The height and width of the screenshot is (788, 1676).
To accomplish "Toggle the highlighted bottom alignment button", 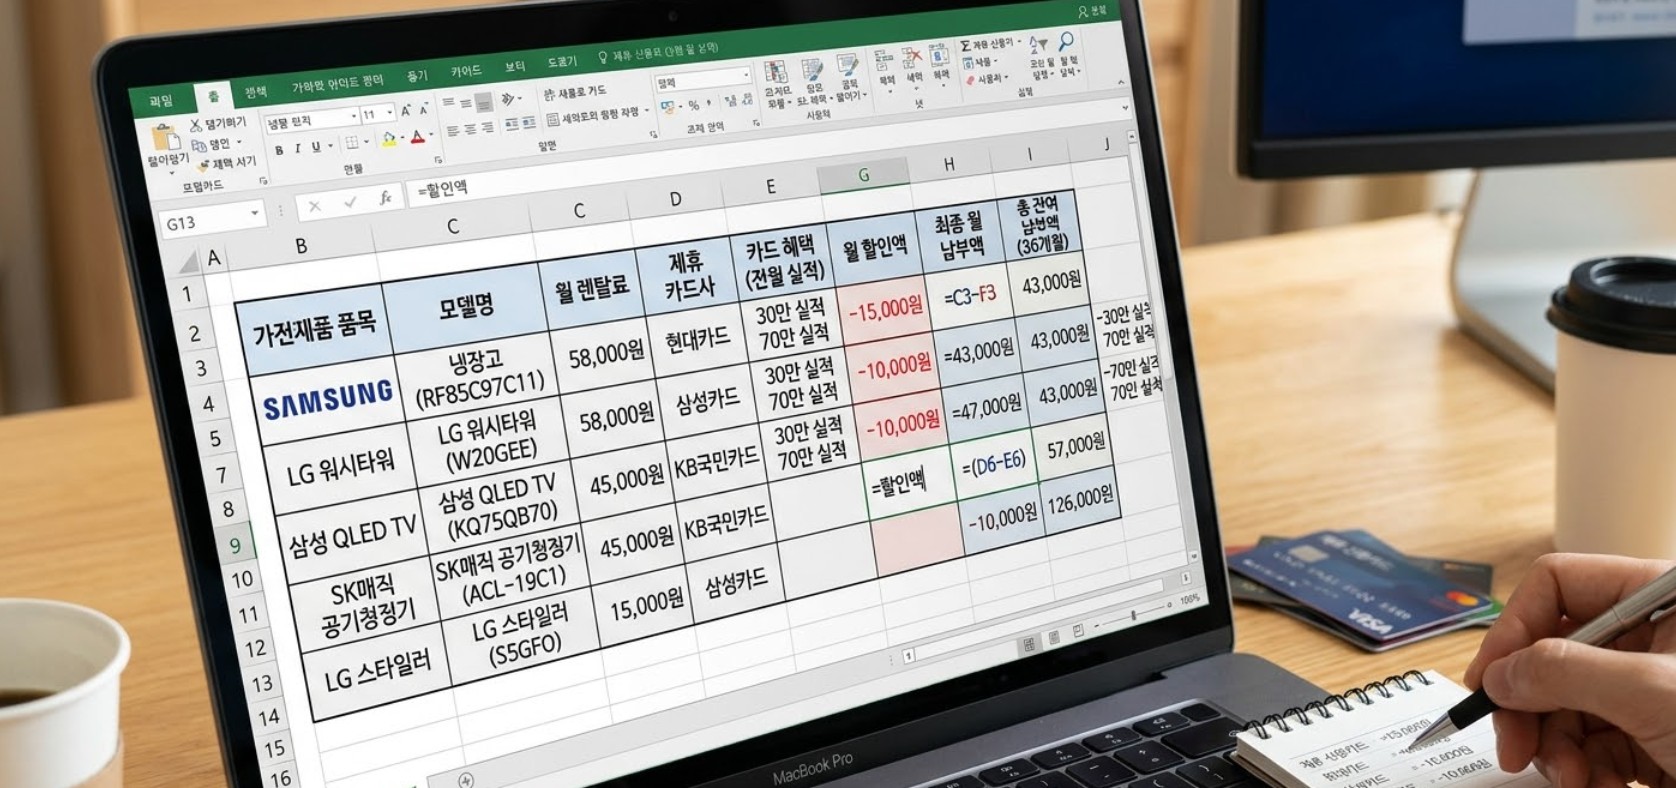I will point(484,102).
